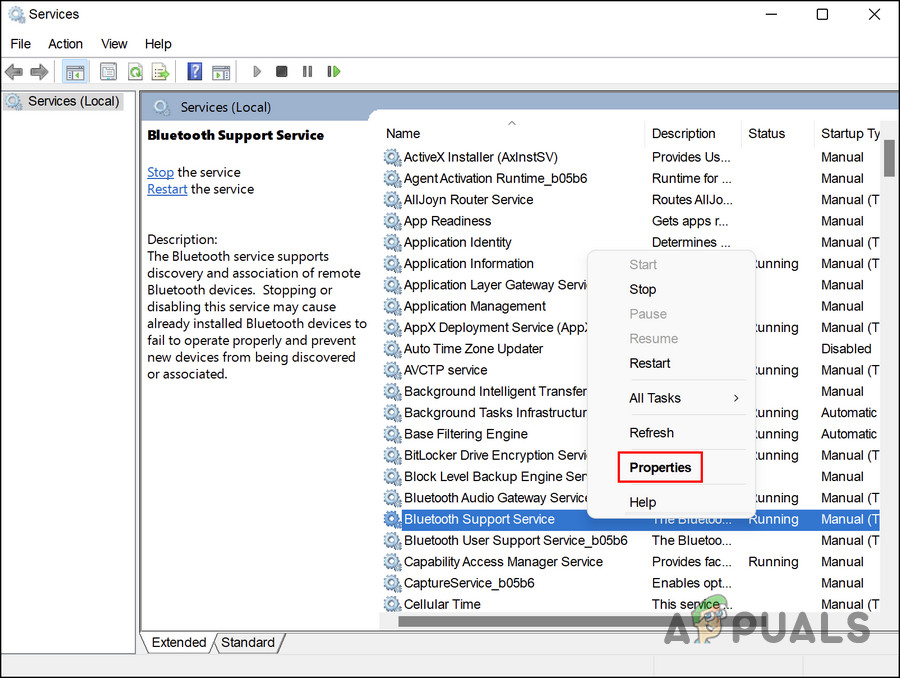Click the Pause Service toolbar icon
This screenshot has width=900, height=678.
click(x=307, y=71)
